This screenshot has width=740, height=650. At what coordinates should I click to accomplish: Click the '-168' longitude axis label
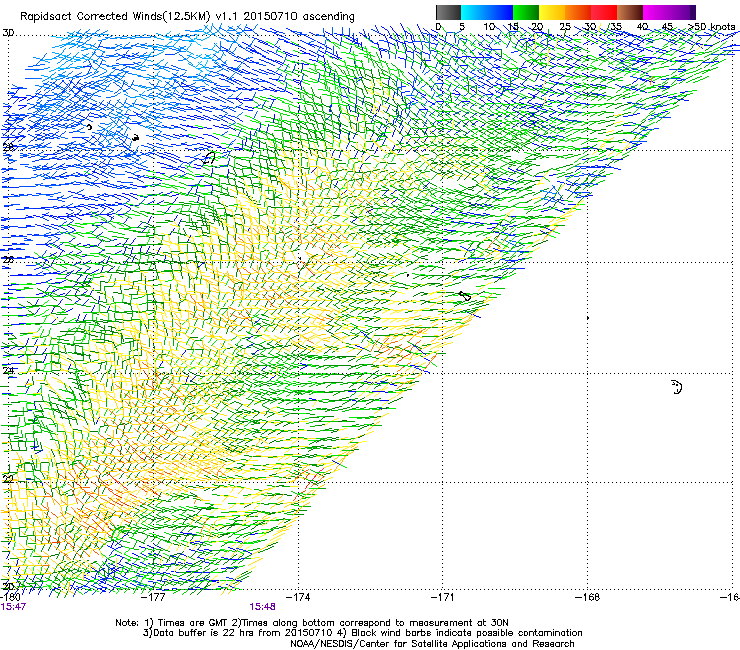click(x=588, y=597)
